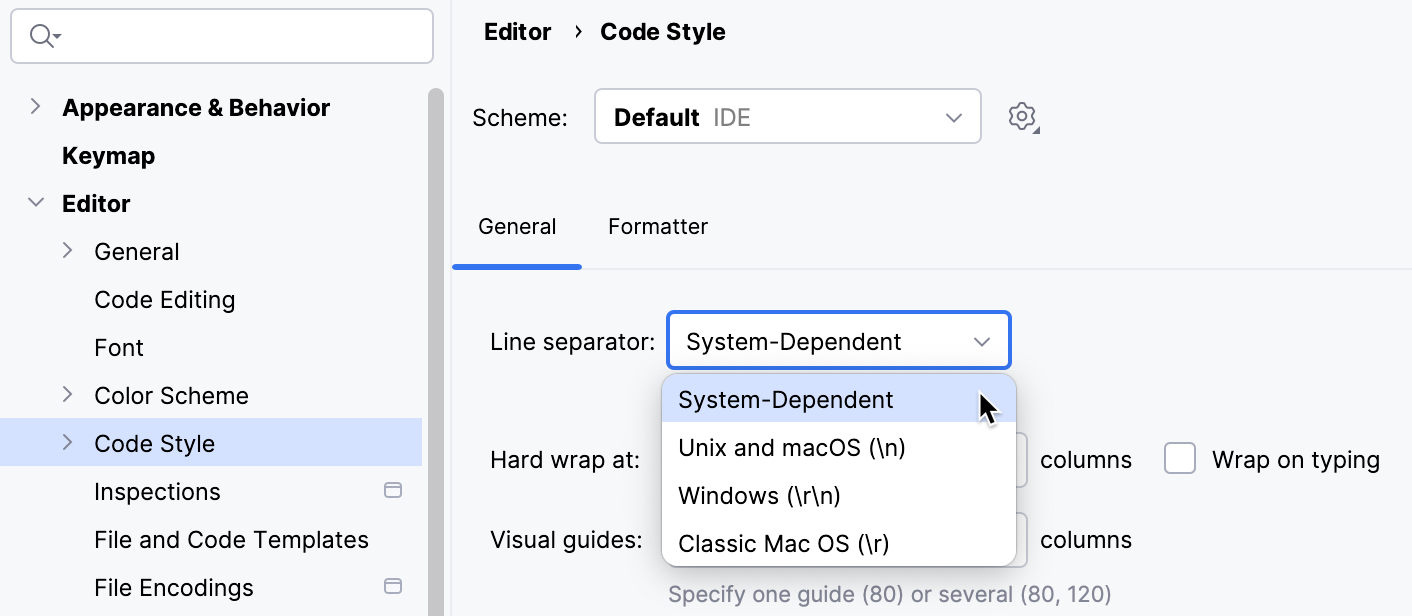Select Classic Mac OS (\r) option

[784, 543]
